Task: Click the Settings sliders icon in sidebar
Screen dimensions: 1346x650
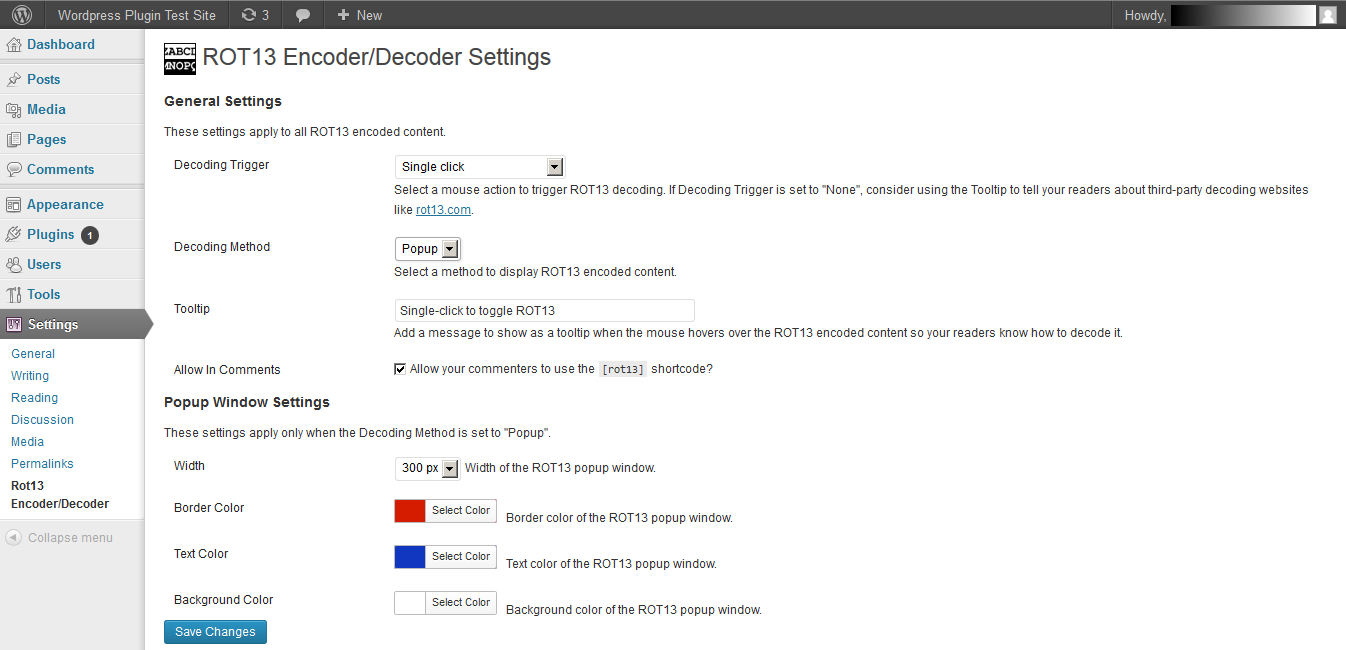Action: 14,324
